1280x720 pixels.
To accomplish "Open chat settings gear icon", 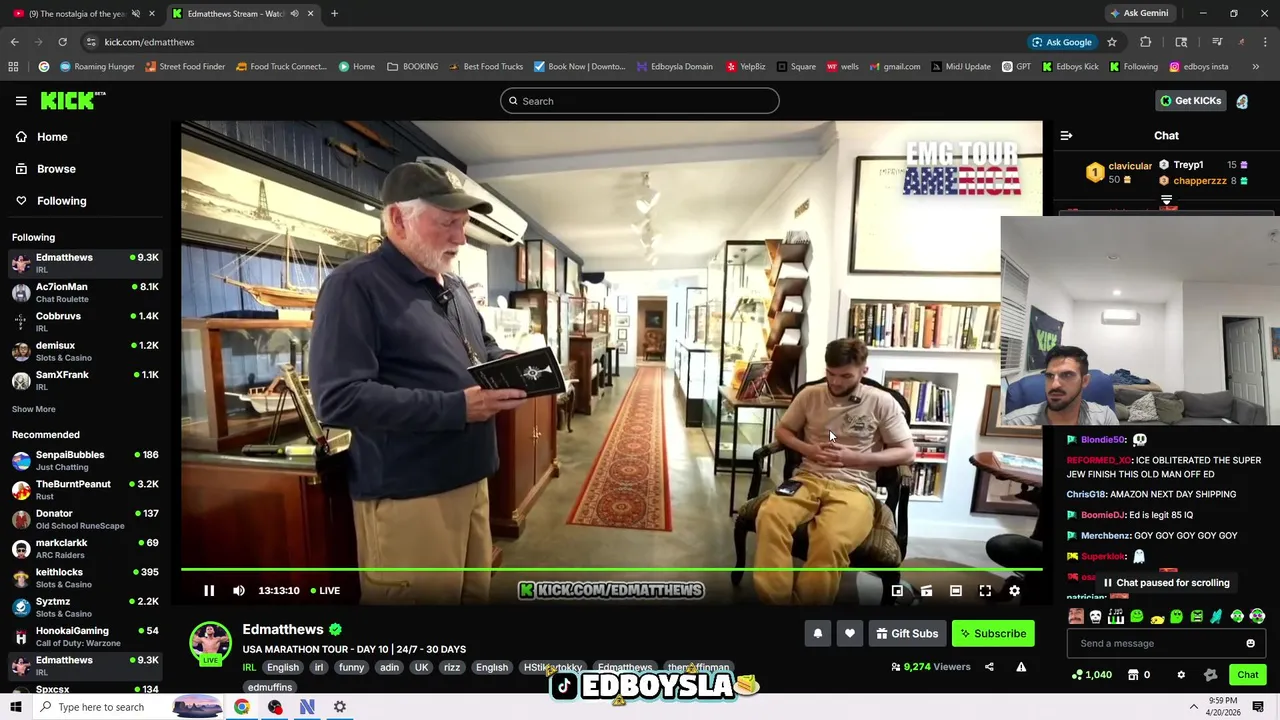I will [1181, 675].
